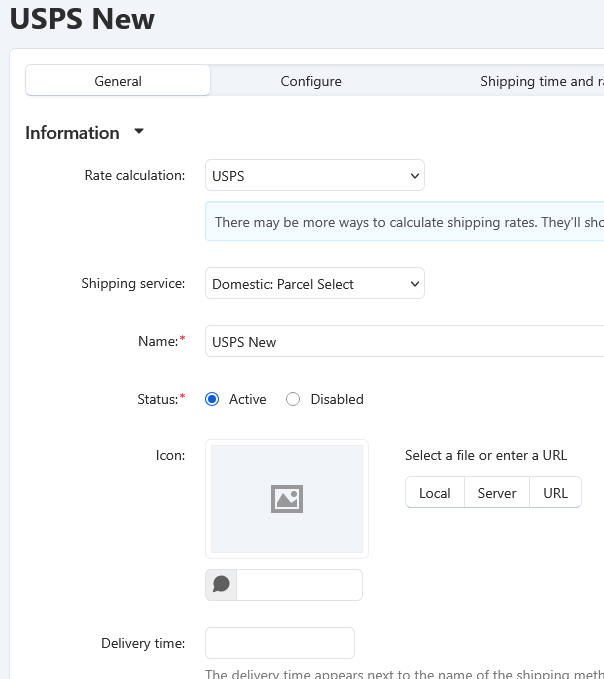Open the Rate calculation dropdown
The height and width of the screenshot is (679, 604).
click(314, 176)
